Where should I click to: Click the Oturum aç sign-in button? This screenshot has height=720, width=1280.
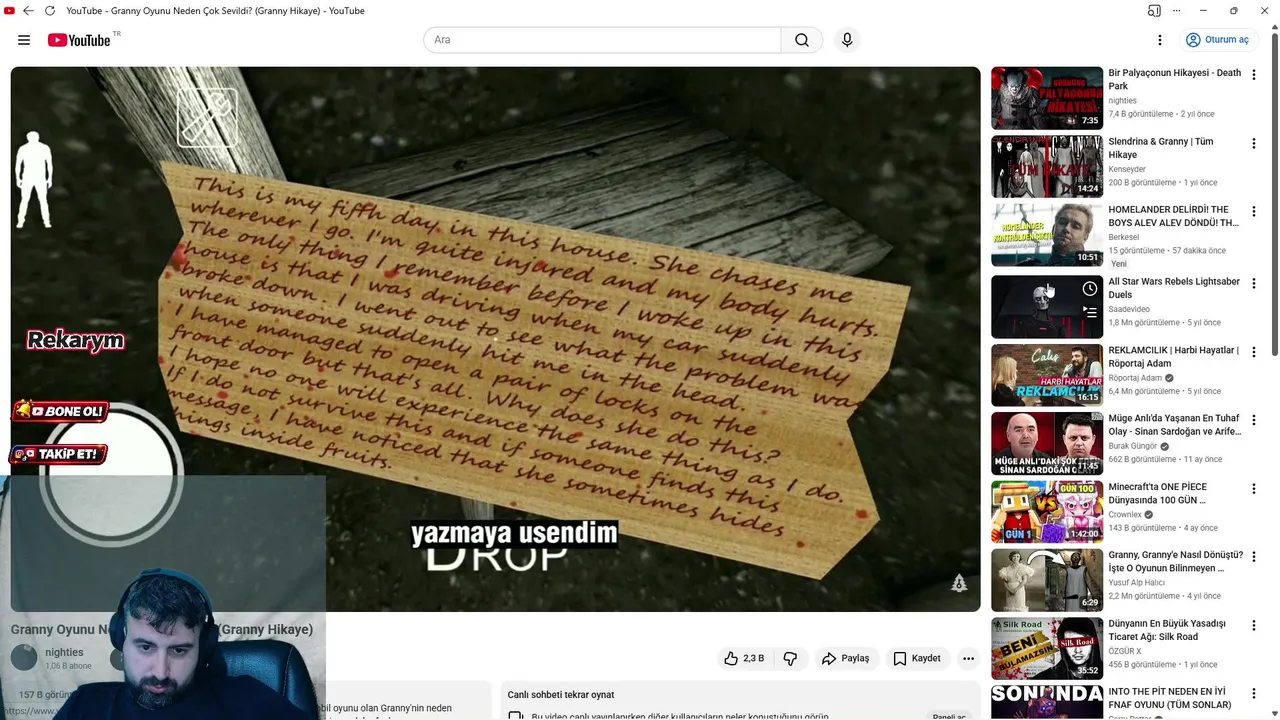[1217, 40]
